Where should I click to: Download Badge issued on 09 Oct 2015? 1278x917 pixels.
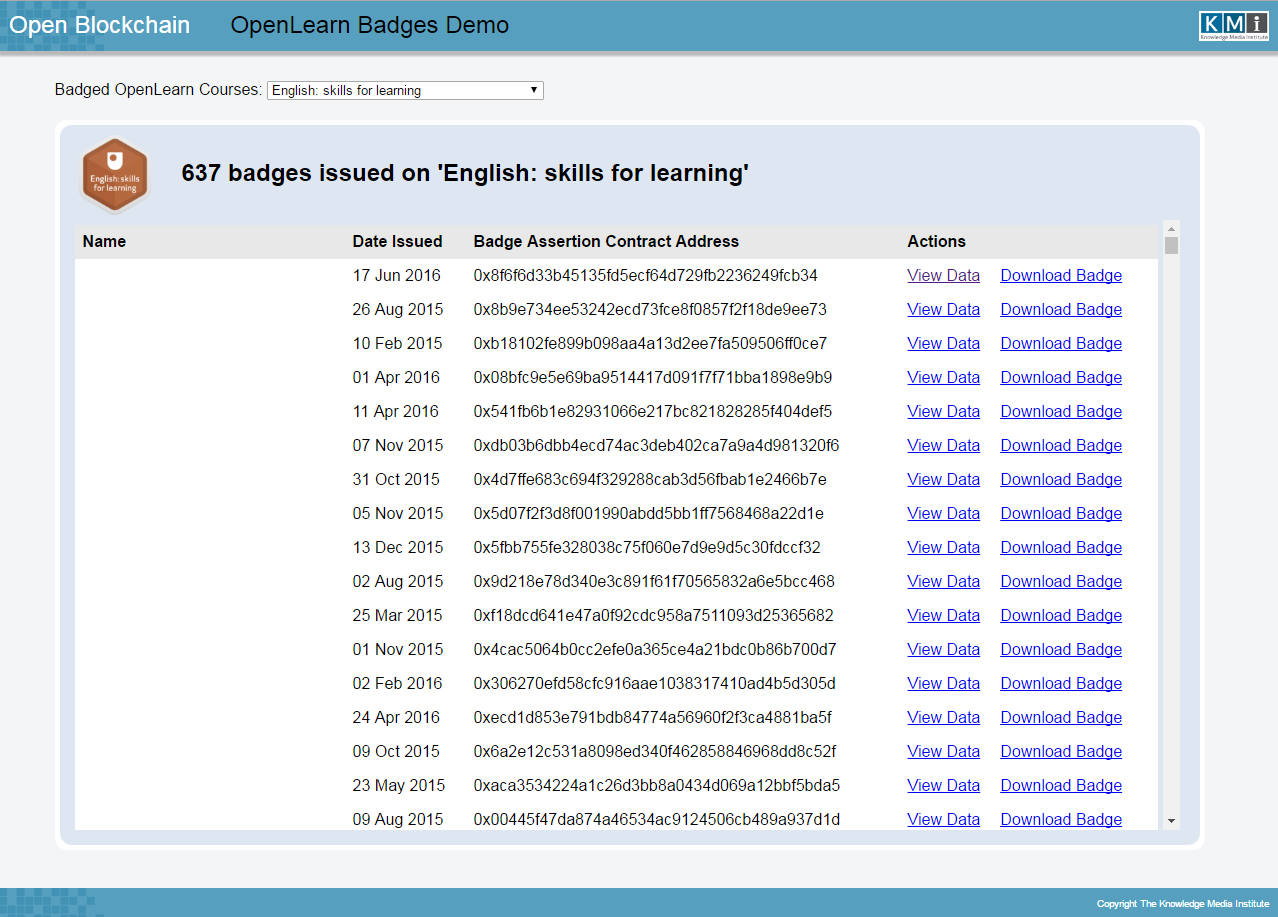coord(1060,752)
